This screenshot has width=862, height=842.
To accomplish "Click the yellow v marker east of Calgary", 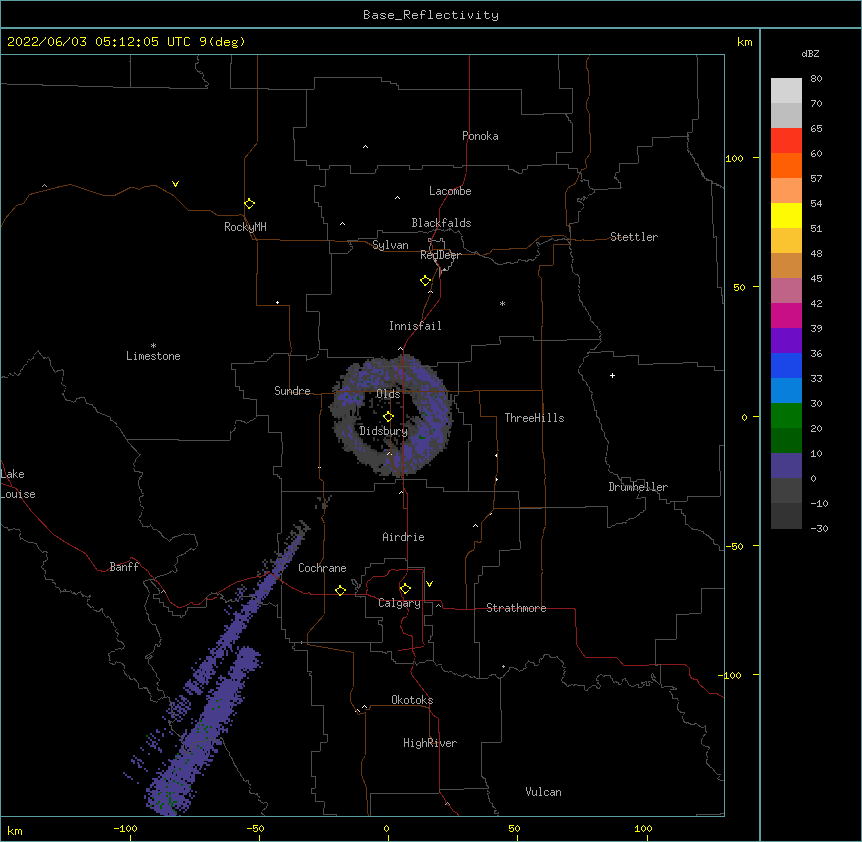I will [x=429, y=584].
